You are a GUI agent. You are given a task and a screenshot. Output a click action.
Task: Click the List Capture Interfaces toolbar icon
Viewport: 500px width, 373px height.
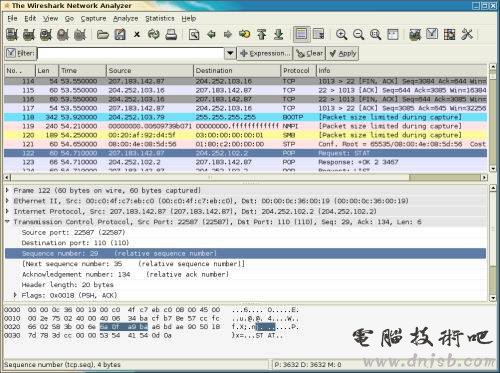[x=12, y=34]
